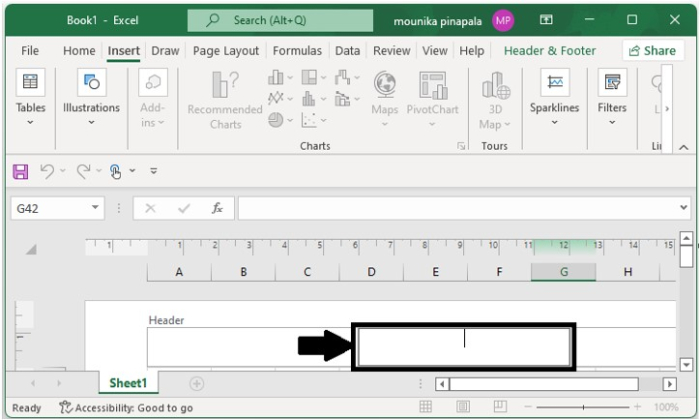Click the zoom slider control
The height and width of the screenshot is (420, 700).
583,407
